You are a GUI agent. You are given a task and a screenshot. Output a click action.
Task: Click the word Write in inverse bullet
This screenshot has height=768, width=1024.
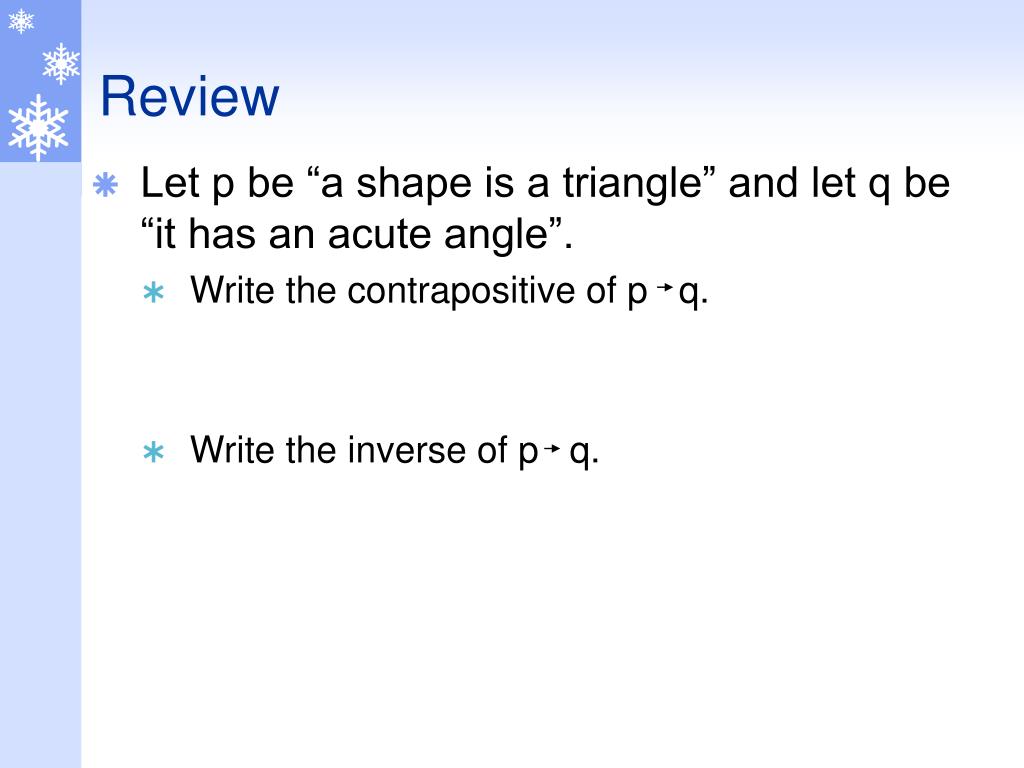pyautogui.click(x=232, y=449)
